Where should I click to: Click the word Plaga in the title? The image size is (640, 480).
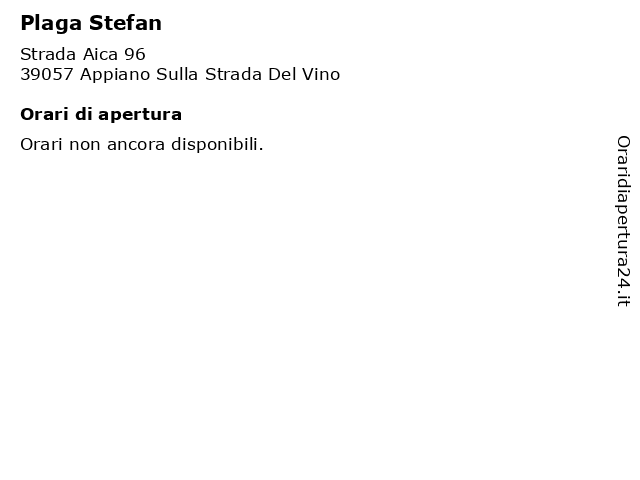(x=51, y=23)
